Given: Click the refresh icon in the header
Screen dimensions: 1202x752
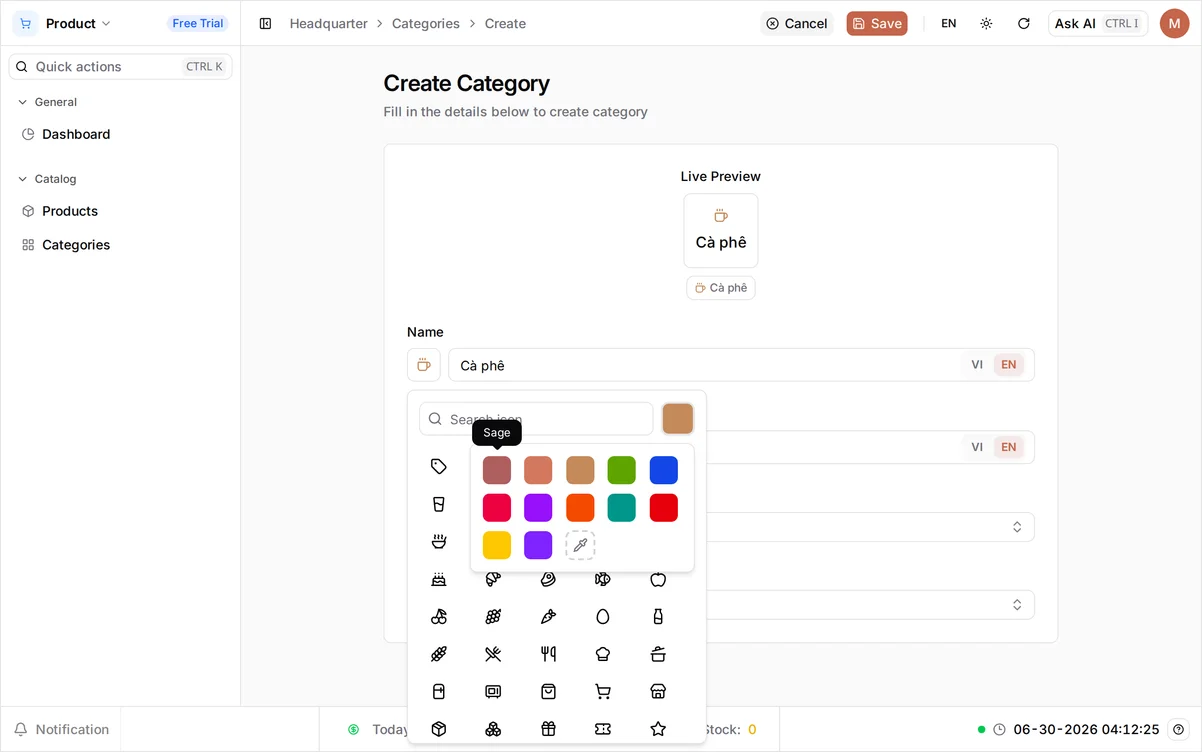Looking at the screenshot, I should (1024, 23).
